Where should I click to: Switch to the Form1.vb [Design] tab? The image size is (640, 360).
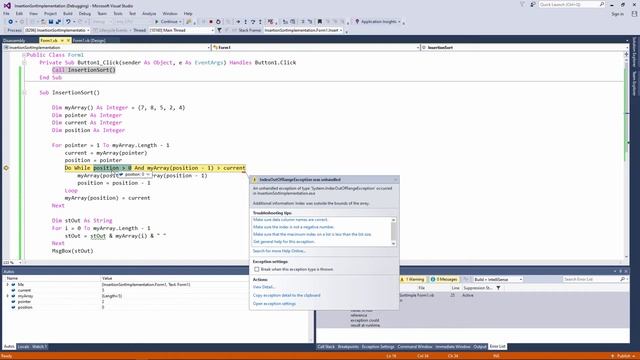coord(89,40)
